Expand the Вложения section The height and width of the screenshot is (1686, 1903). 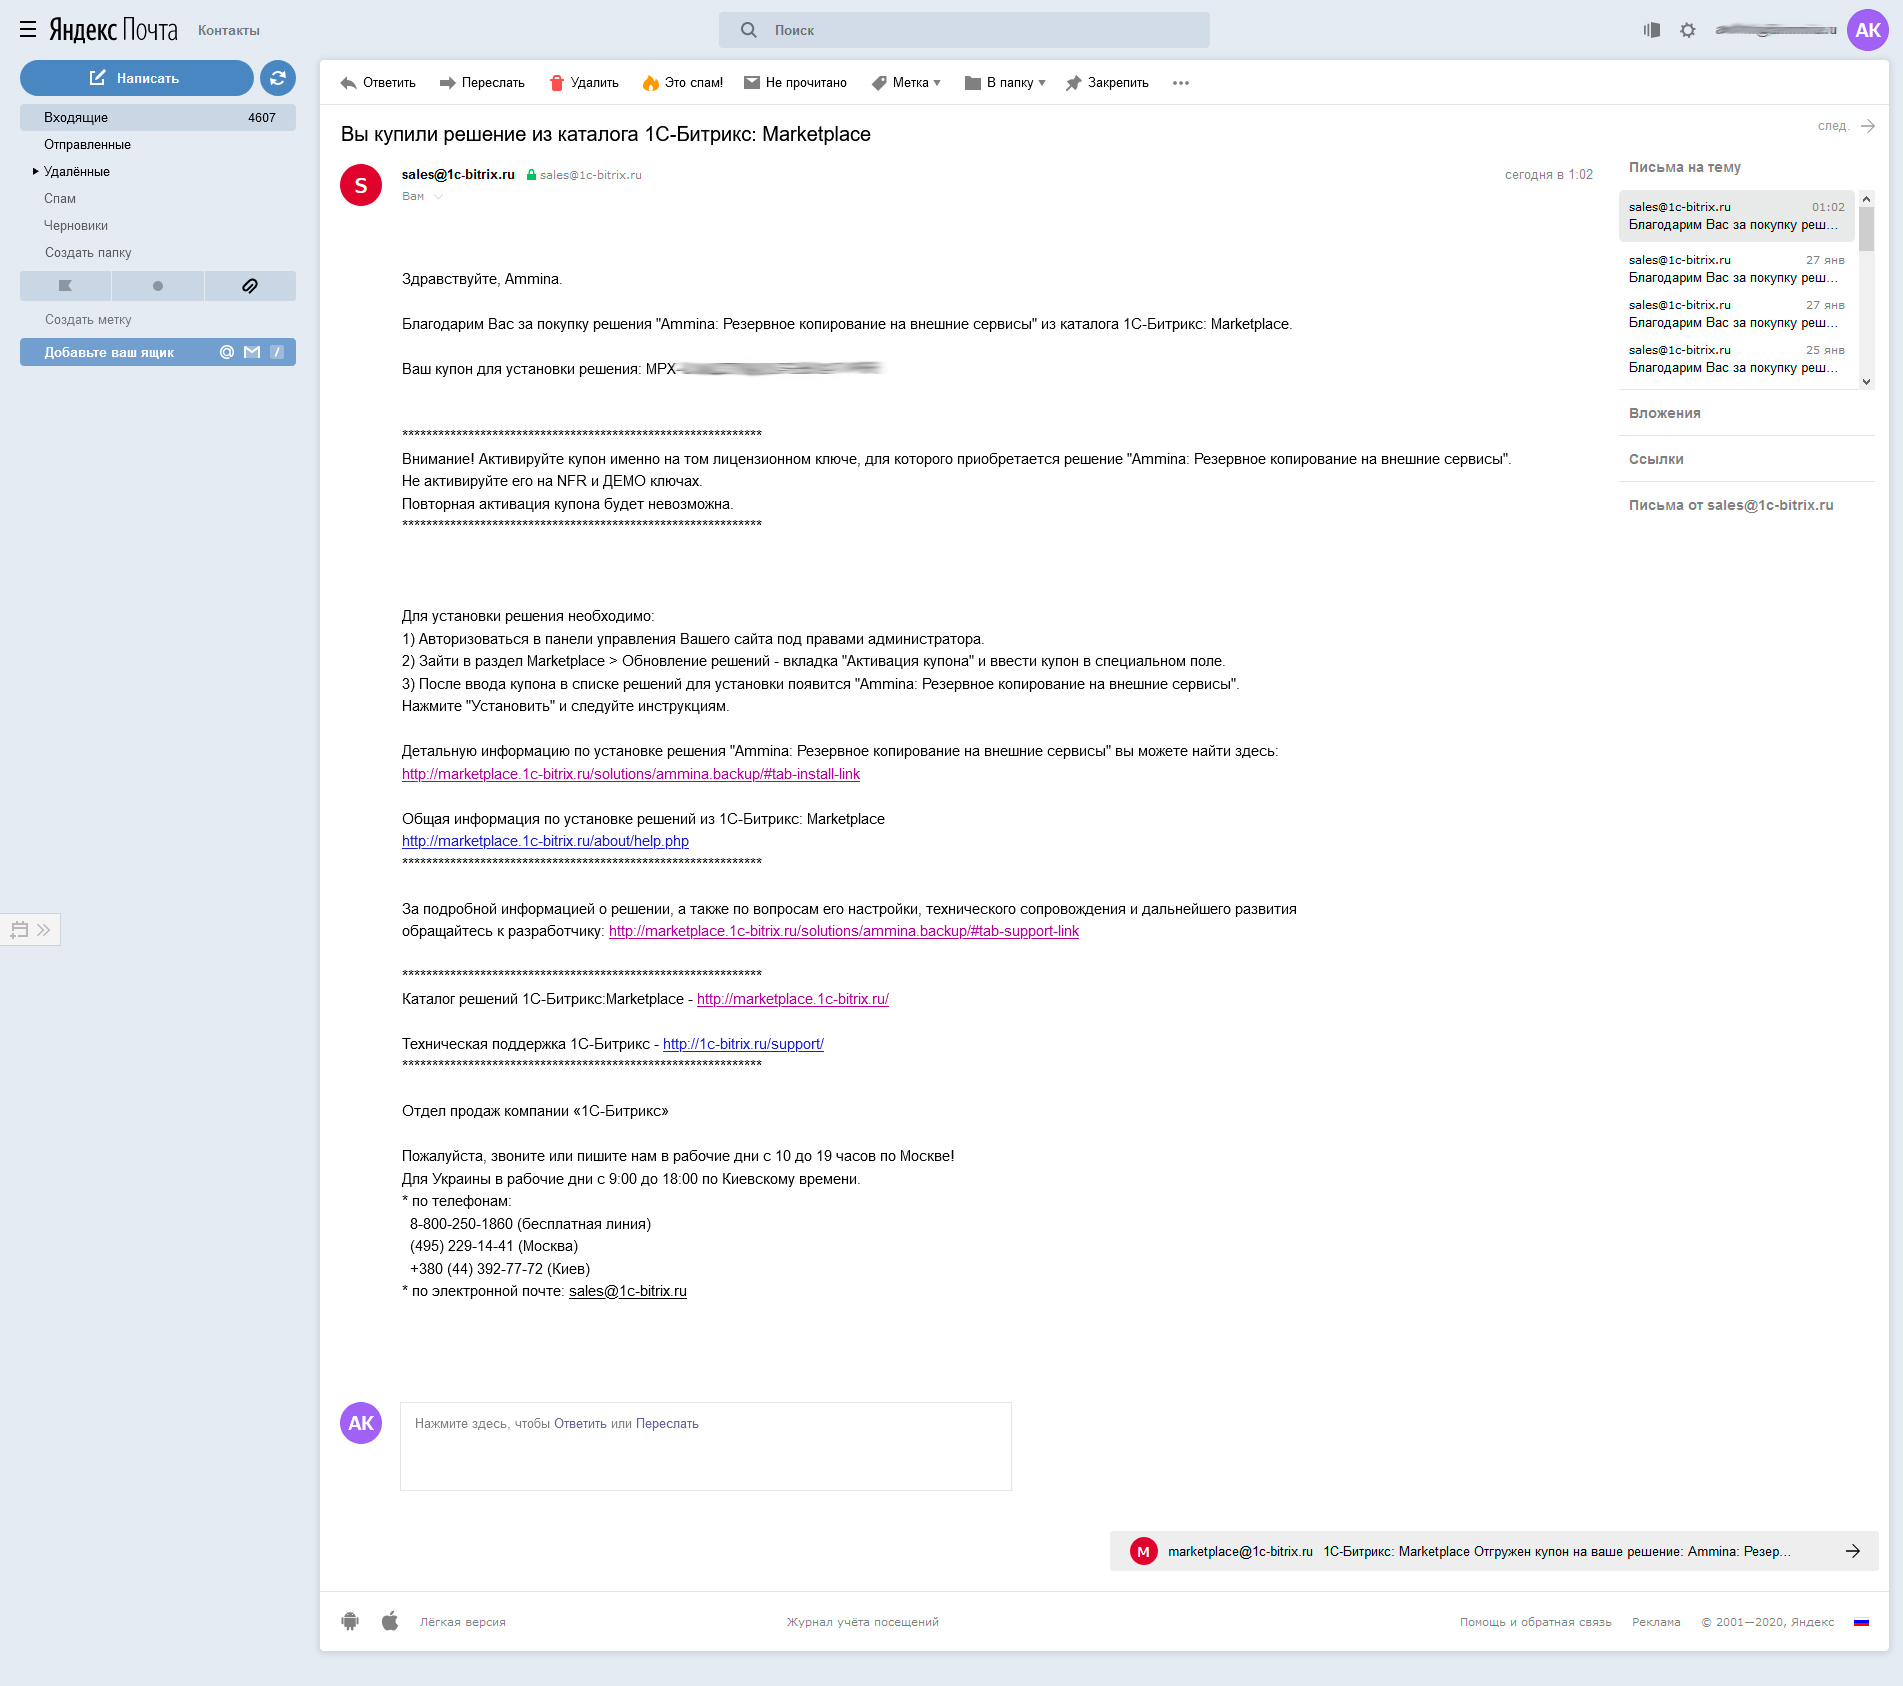coord(1665,413)
